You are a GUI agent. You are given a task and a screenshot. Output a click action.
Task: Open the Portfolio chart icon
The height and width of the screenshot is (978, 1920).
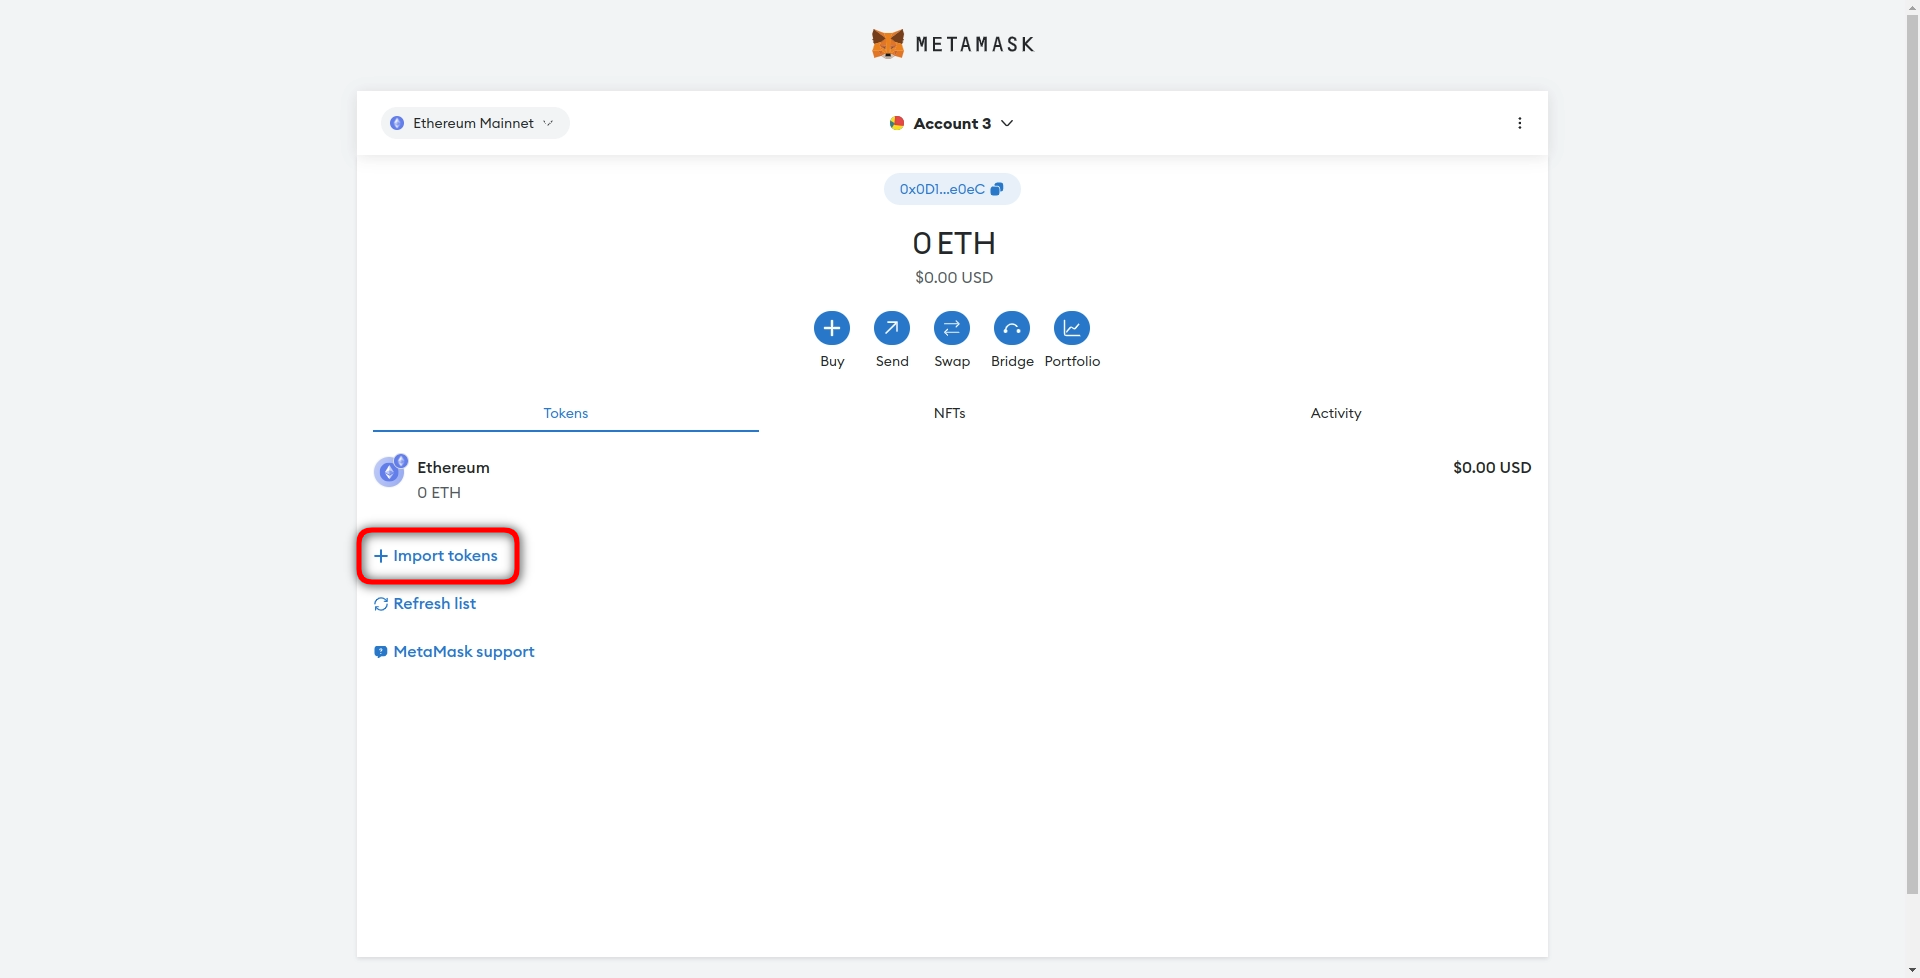[1072, 328]
